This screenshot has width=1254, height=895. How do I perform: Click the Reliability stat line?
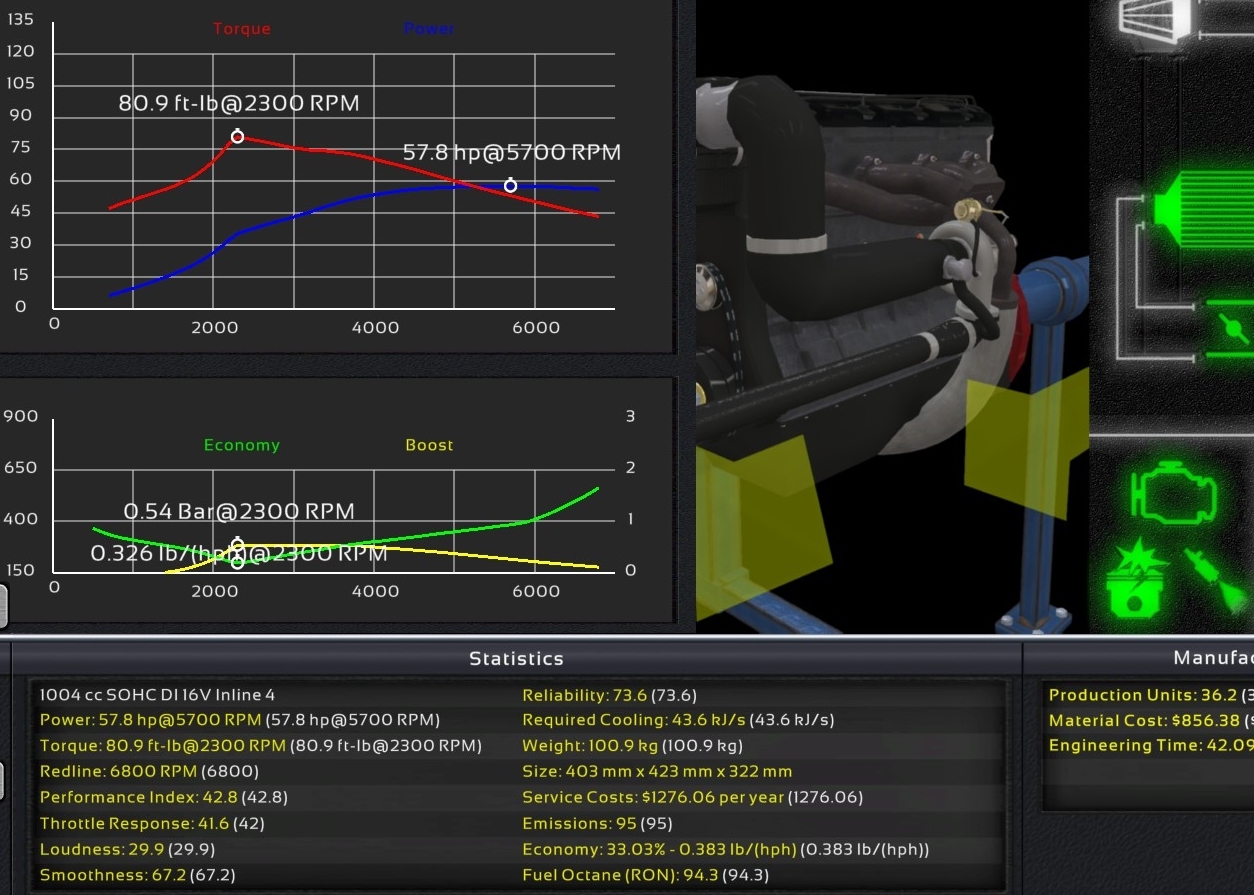[x=609, y=695]
